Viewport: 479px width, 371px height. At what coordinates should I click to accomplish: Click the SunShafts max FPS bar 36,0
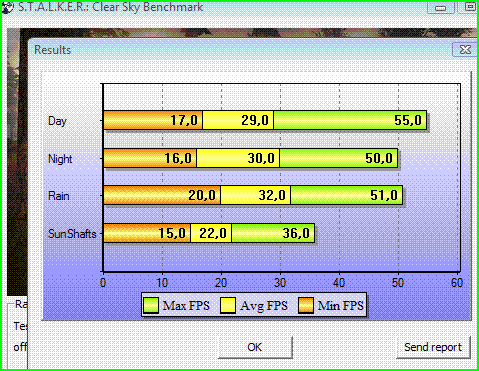(x=273, y=233)
